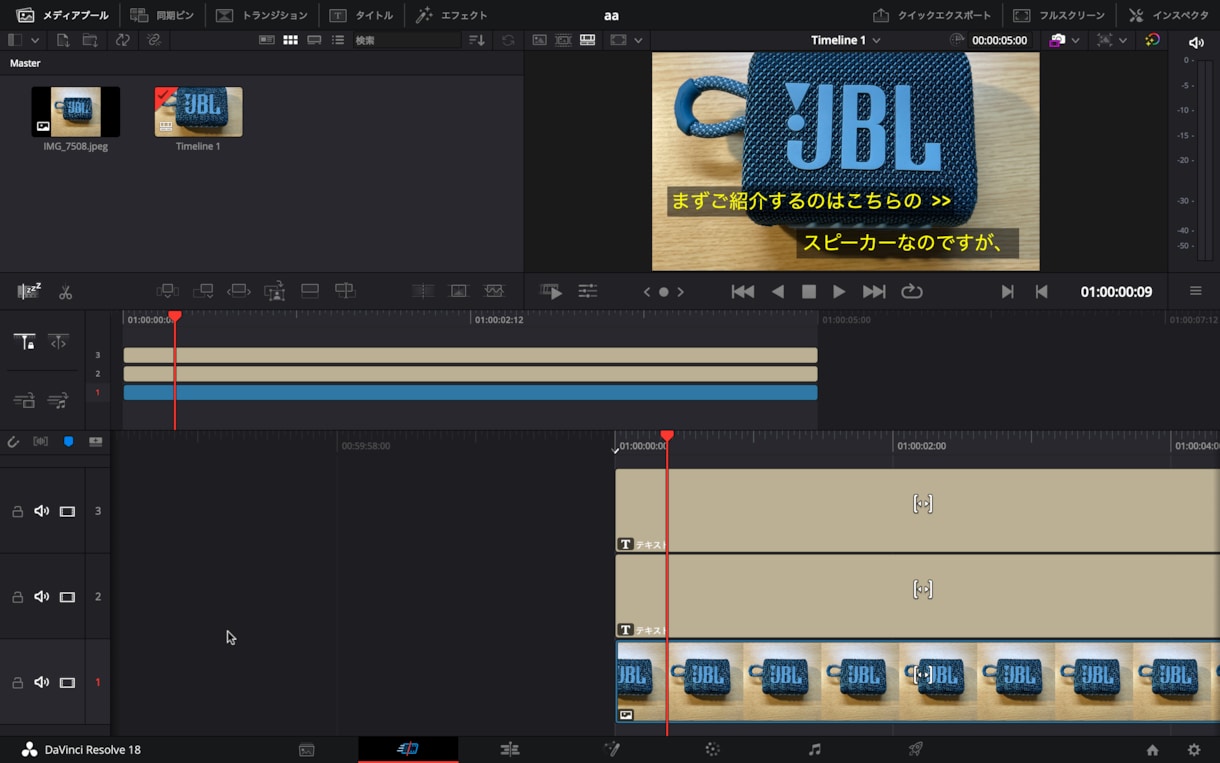Click the import media folder icon
This screenshot has width=1220, height=763.
(x=90, y=40)
